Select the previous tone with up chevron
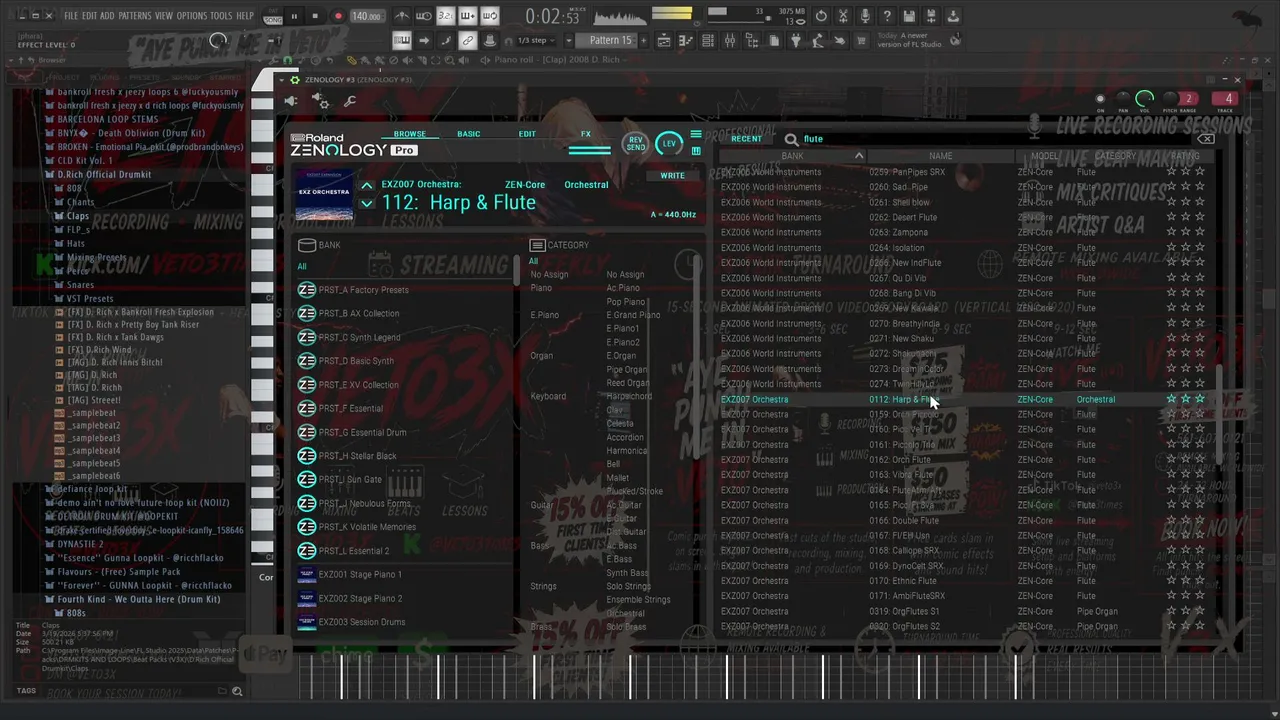The height and width of the screenshot is (720, 1280). [367, 185]
